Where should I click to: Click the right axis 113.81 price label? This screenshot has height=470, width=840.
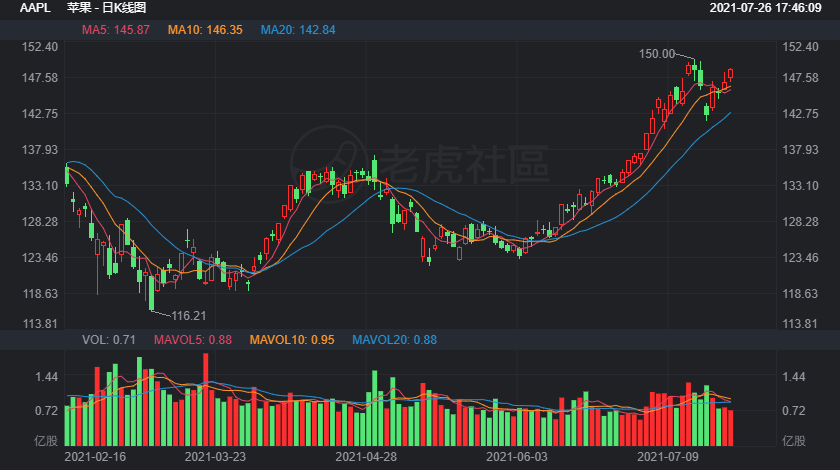(x=800, y=324)
